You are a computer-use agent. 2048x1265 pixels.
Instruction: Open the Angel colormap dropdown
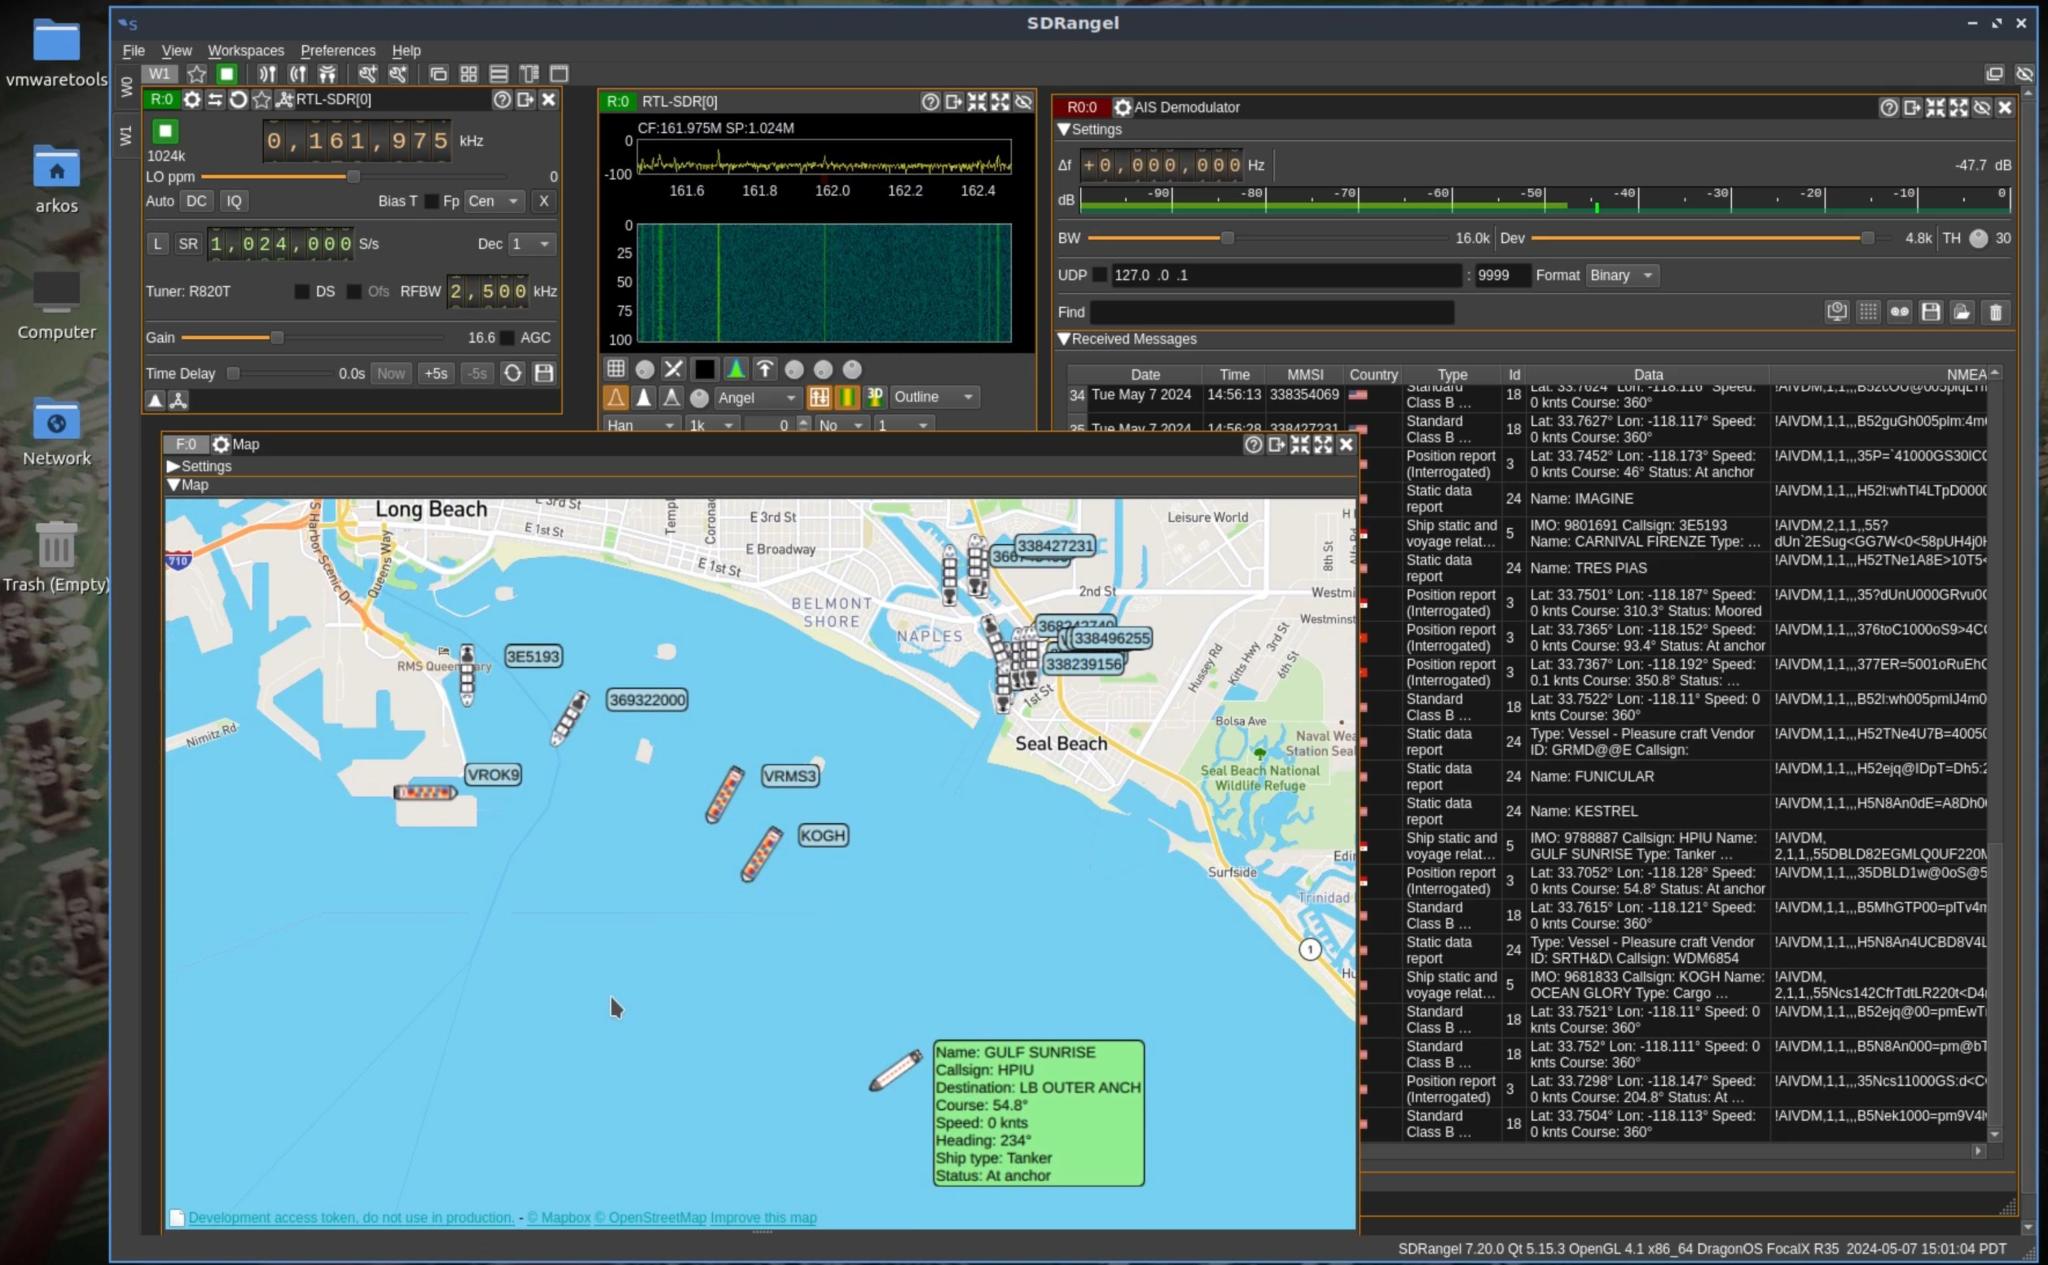point(757,397)
